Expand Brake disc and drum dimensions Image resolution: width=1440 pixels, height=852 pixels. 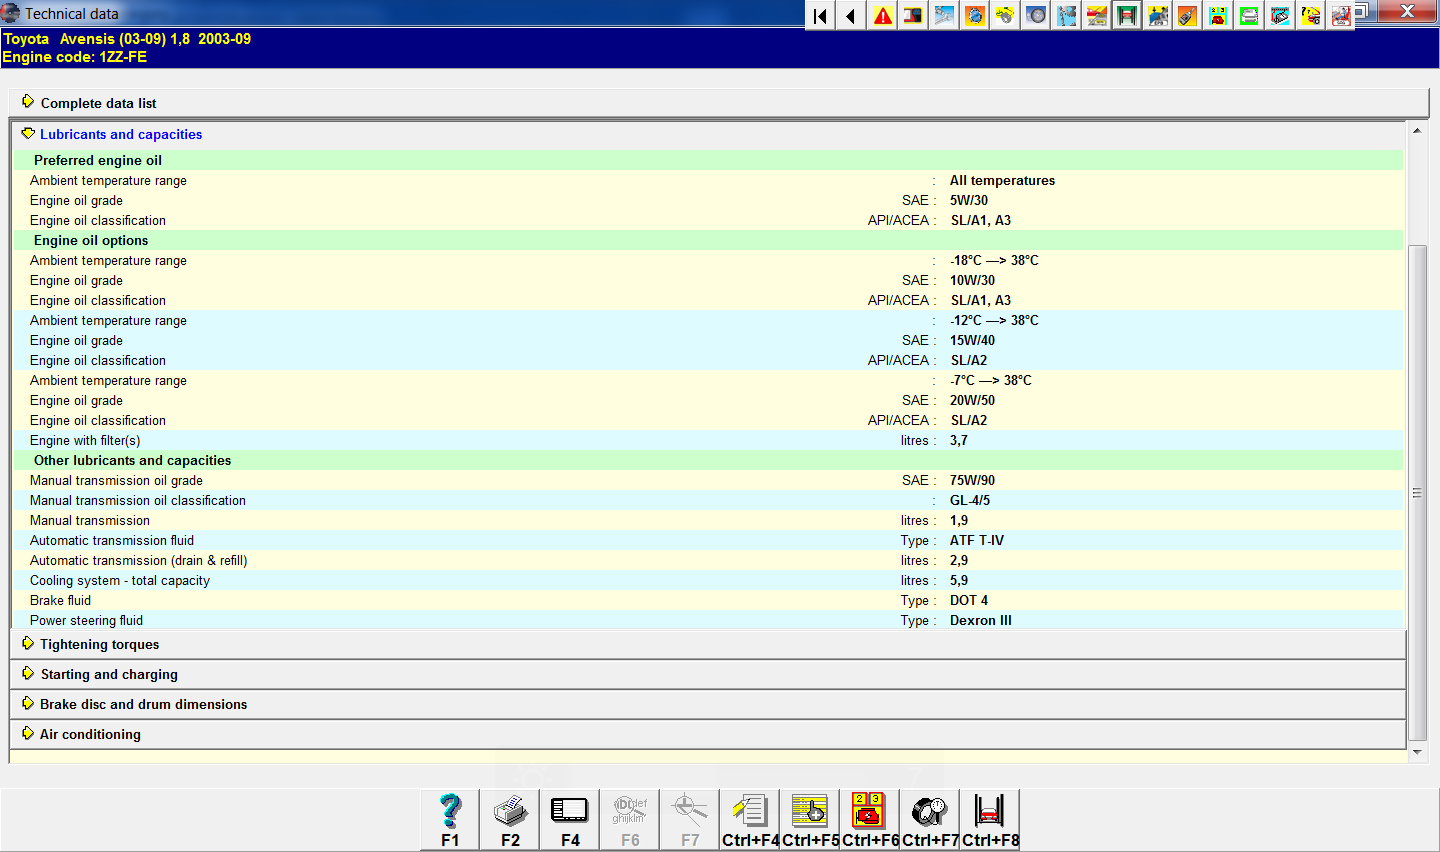coord(143,704)
